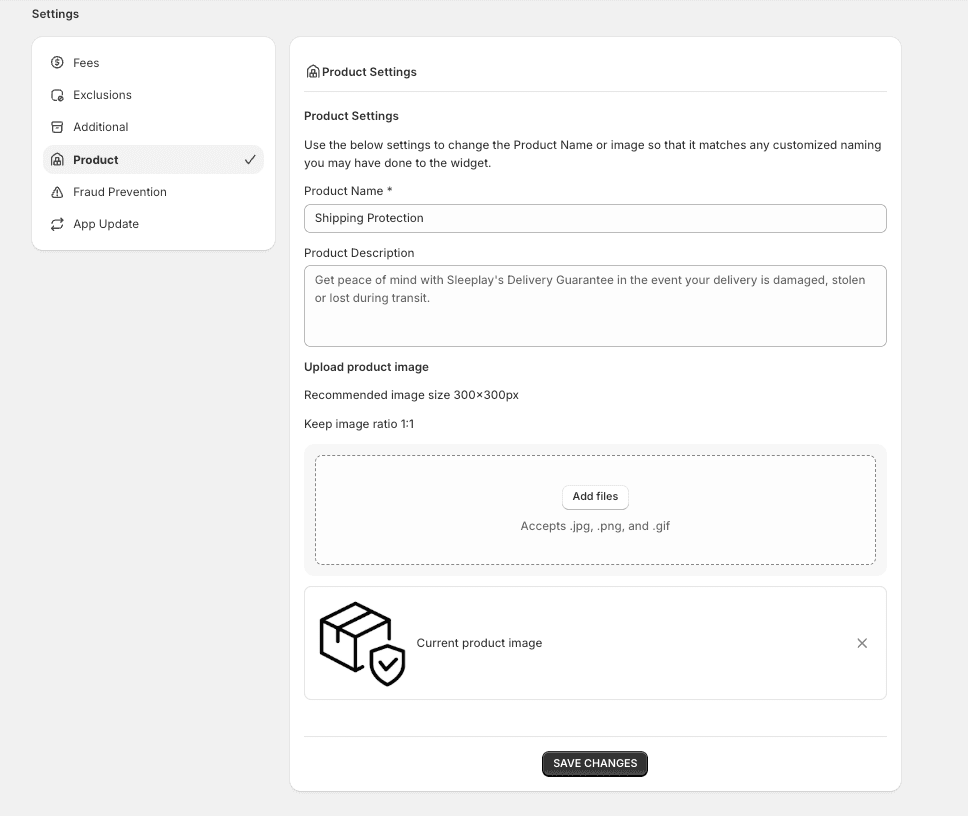Click the bold "Product Settings" subheading
The image size is (968, 816).
tap(351, 116)
